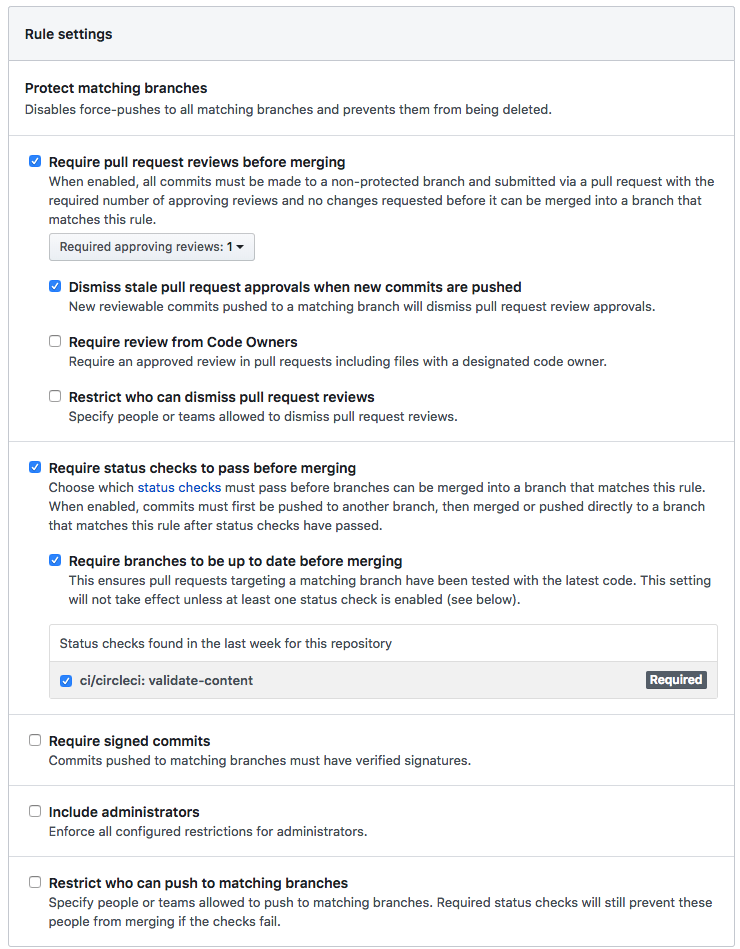Click the Require signed commits label
This screenshot has width=740, height=949.
click(x=129, y=741)
